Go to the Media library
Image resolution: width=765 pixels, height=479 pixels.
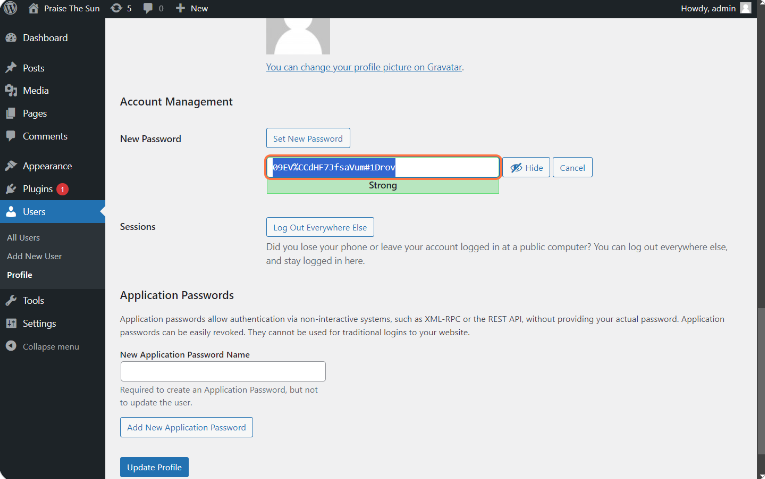tap(35, 91)
